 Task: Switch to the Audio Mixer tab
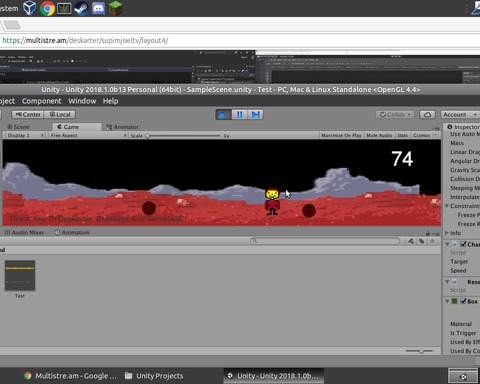click(24, 232)
